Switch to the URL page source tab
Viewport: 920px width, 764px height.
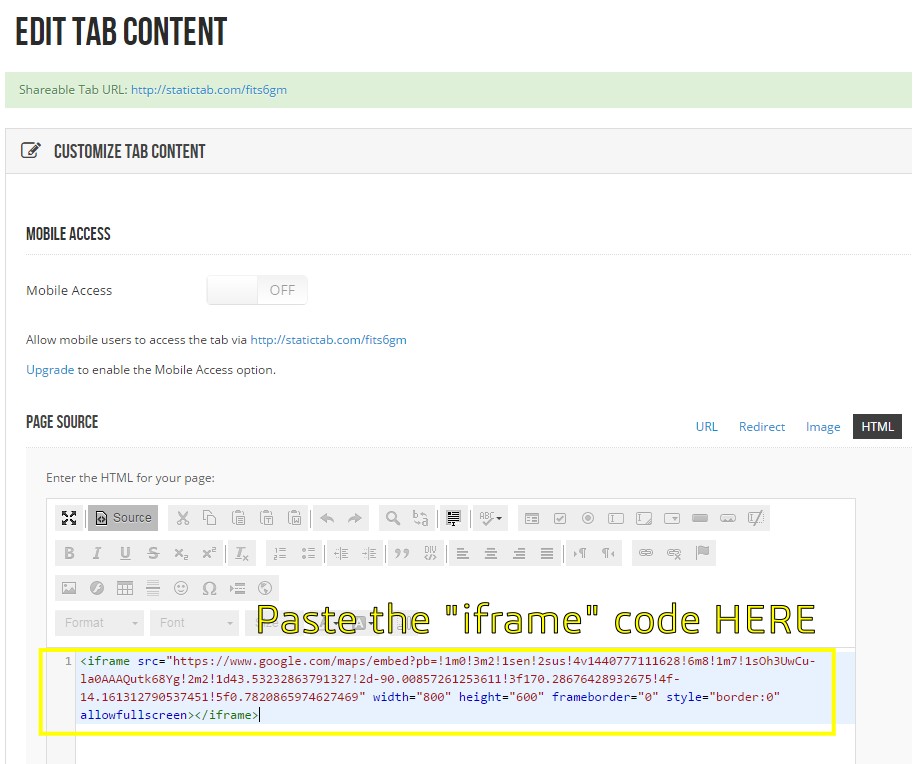point(706,427)
